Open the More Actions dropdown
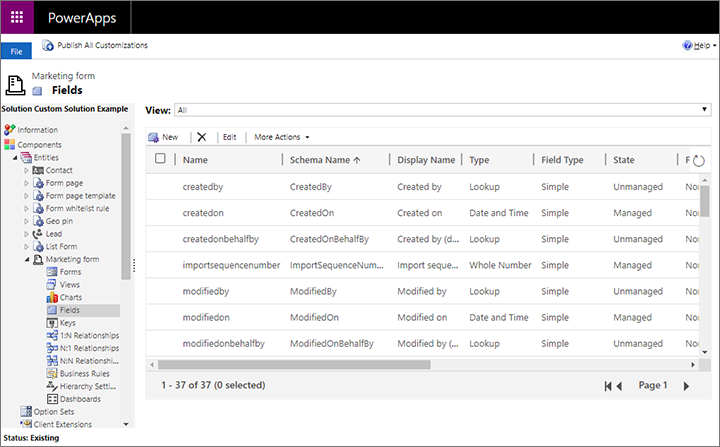Image resolution: width=720 pixels, height=447 pixels. pyautogui.click(x=281, y=137)
